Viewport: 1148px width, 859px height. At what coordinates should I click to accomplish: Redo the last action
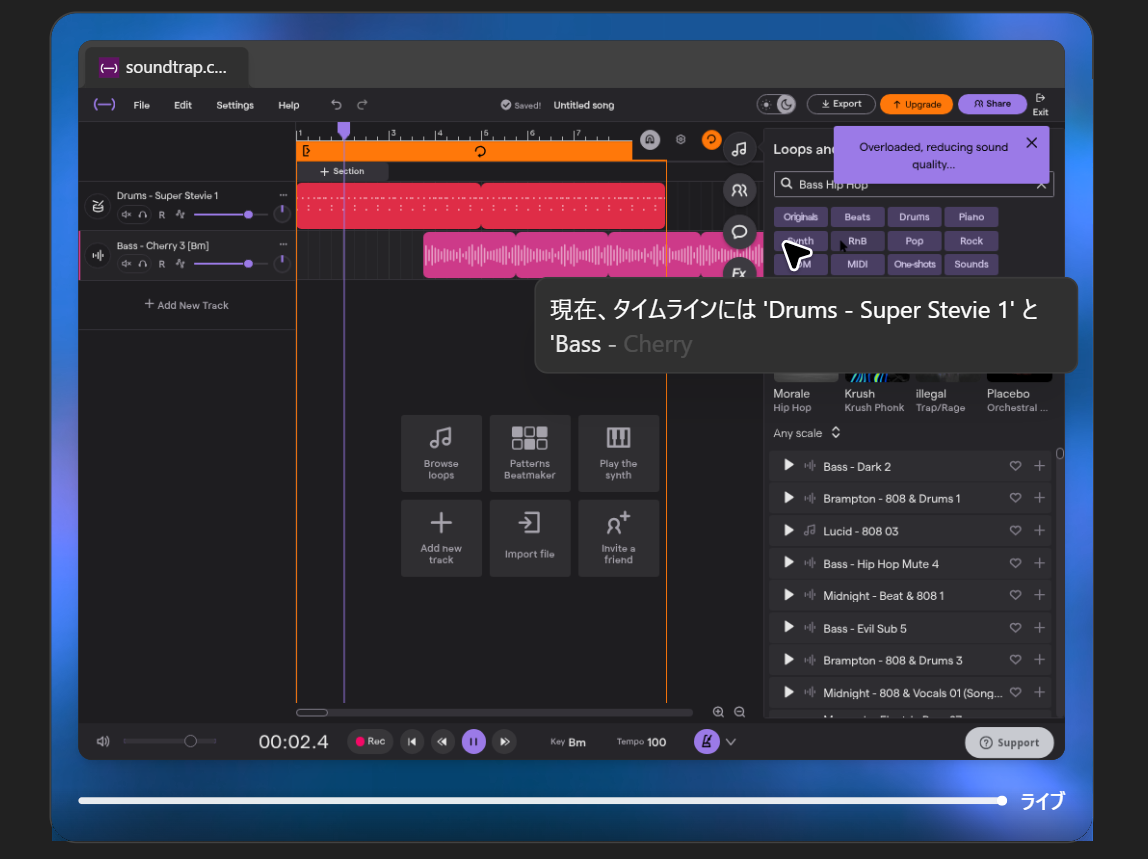(362, 105)
